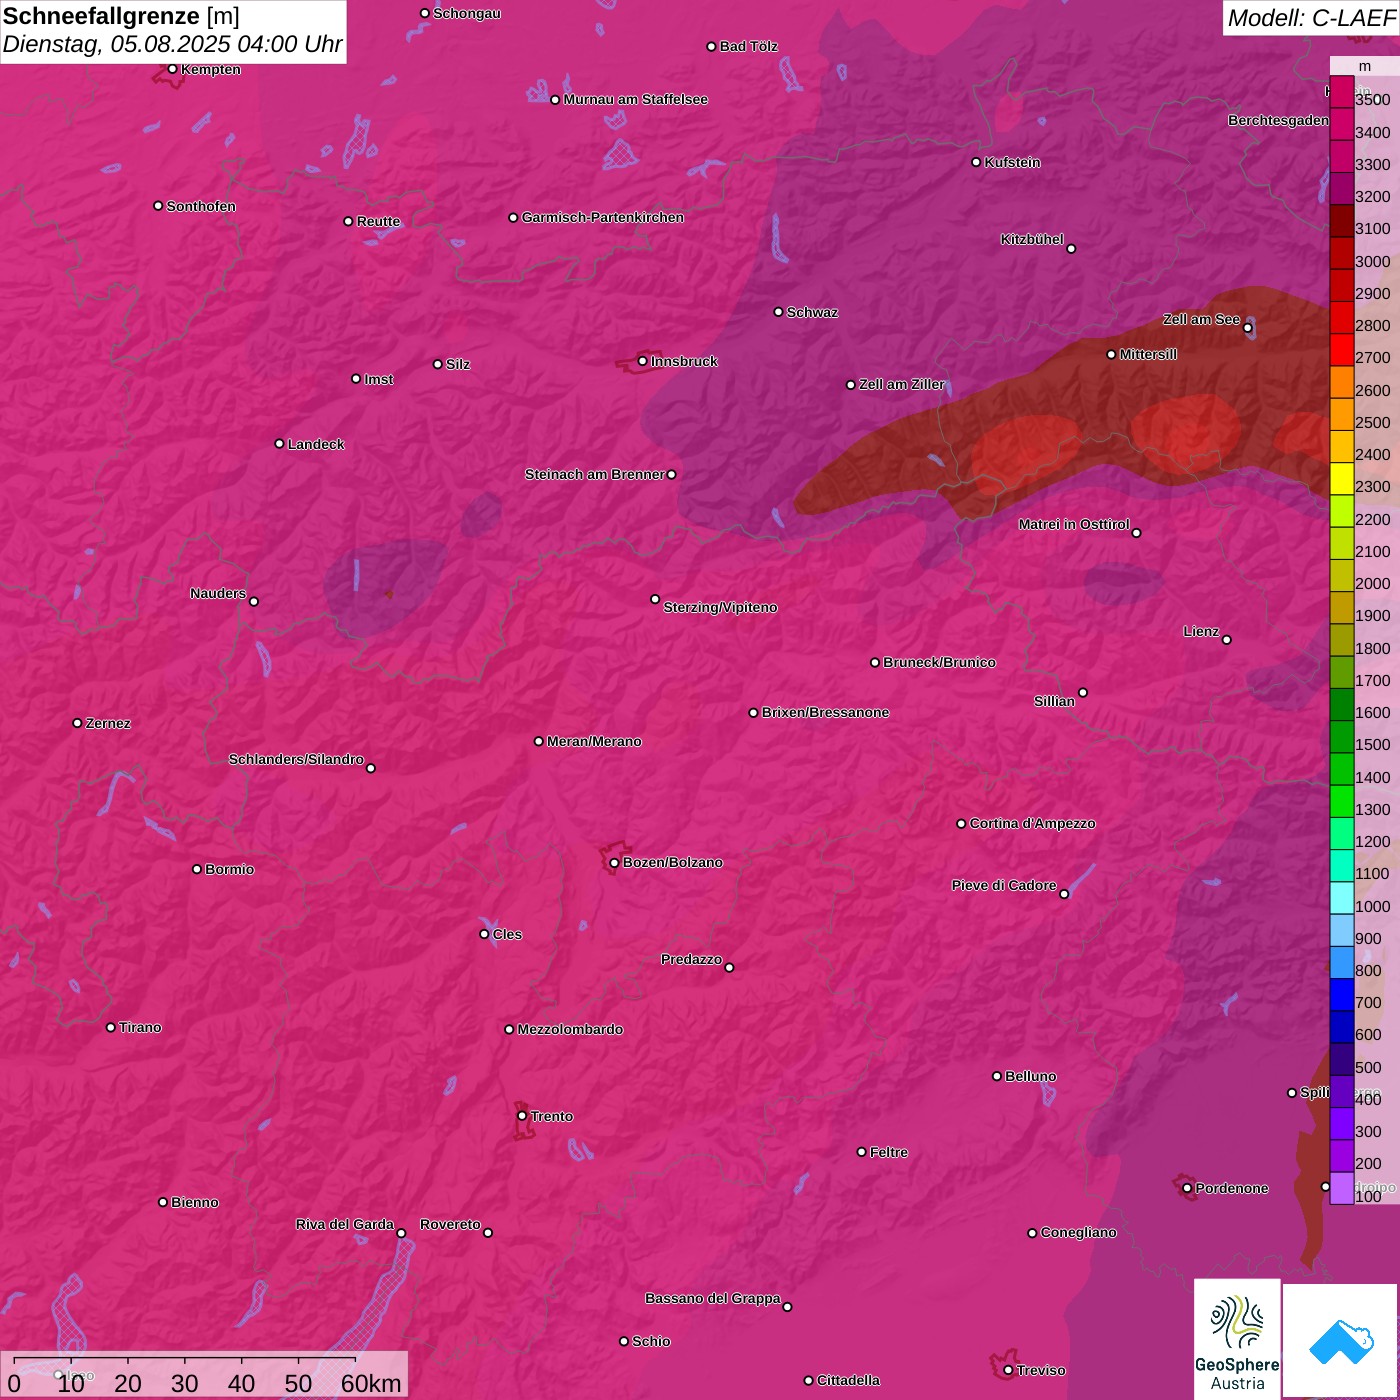Click the Reutte label
Viewport: 1400px width, 1400px height.
coord(378,221)
